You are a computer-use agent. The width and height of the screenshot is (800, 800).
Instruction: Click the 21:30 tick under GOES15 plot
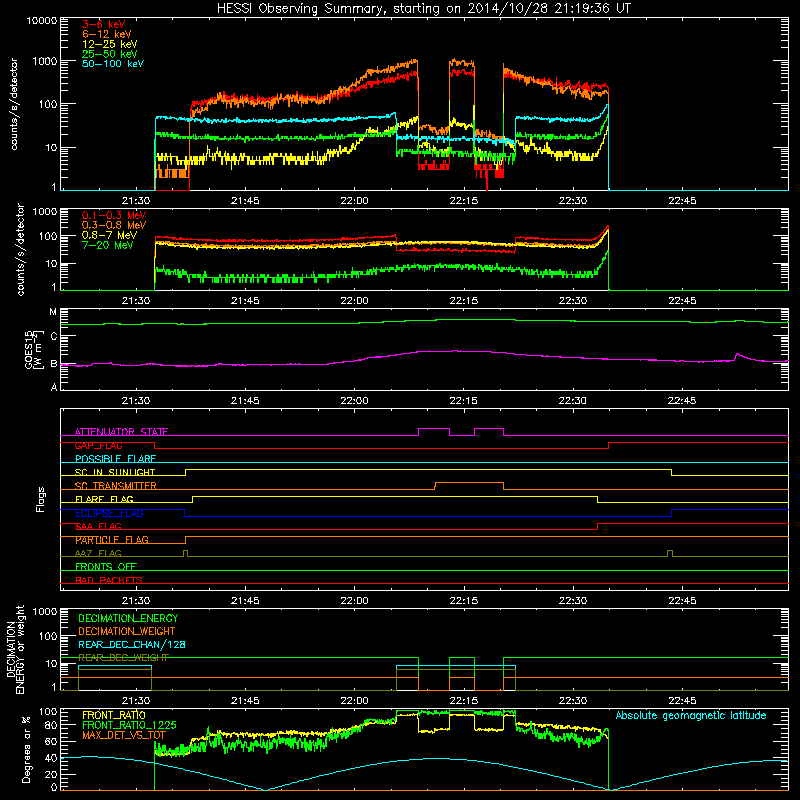tap(136, 401)
